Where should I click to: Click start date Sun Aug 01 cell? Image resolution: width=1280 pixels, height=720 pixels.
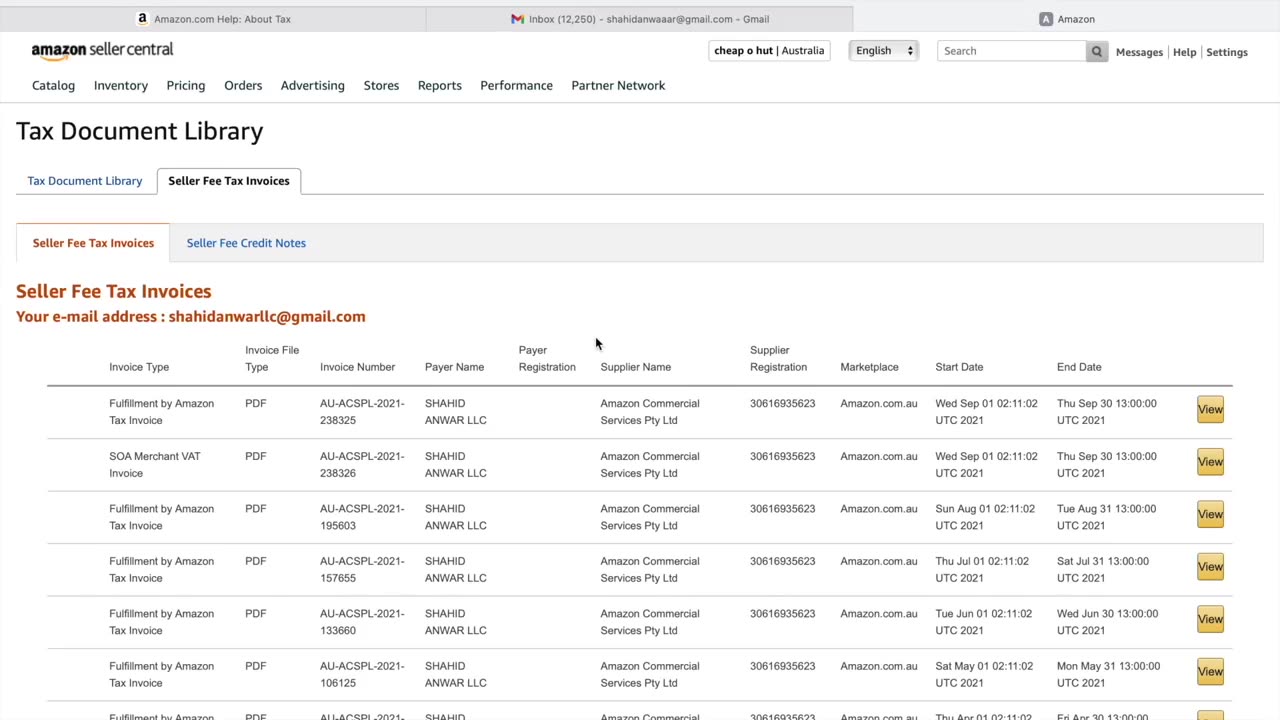pyautogui.click(x=985, y=517)
